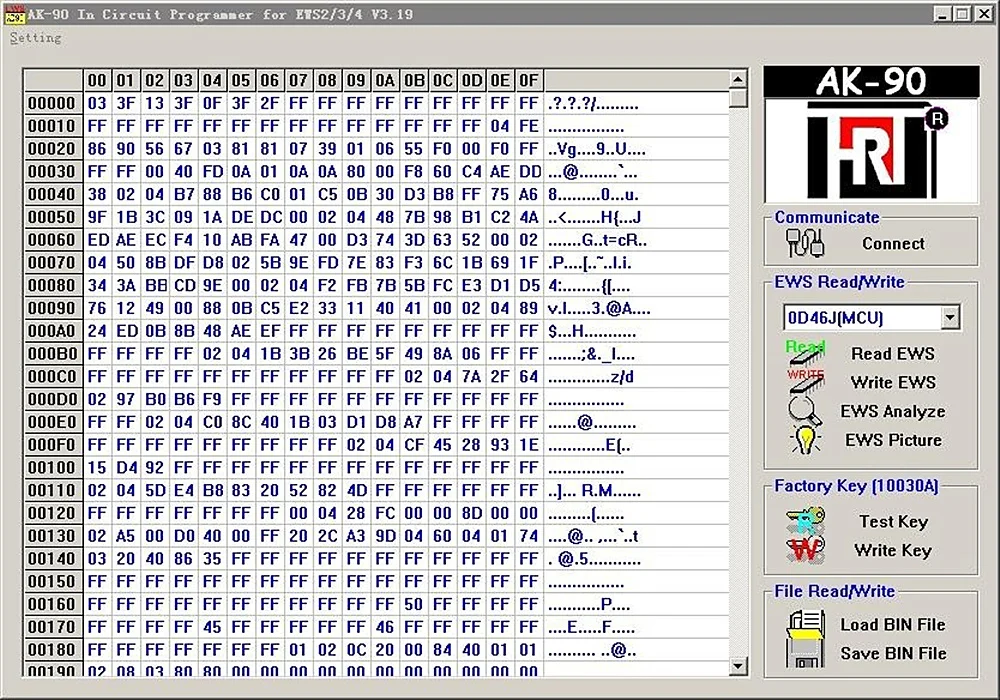Select the 00180 row address
This screenshot has width=1000, height=700.
52,650
